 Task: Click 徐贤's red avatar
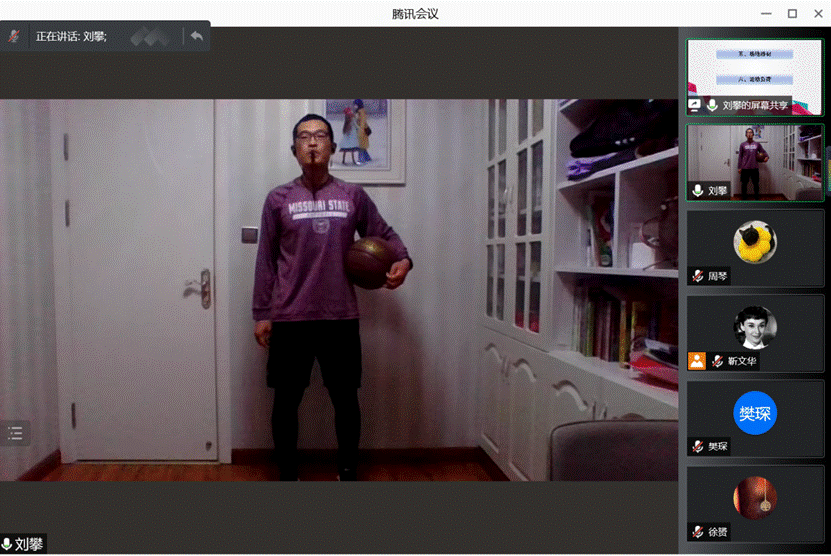coord(755,498)
